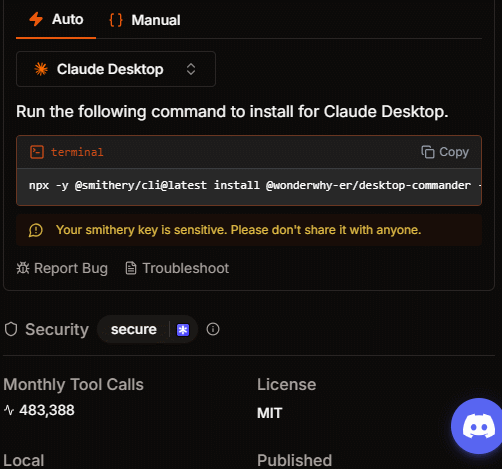Click the copy icon in terminal header
Screen dimensions: 502x469
tap(428, 152)
